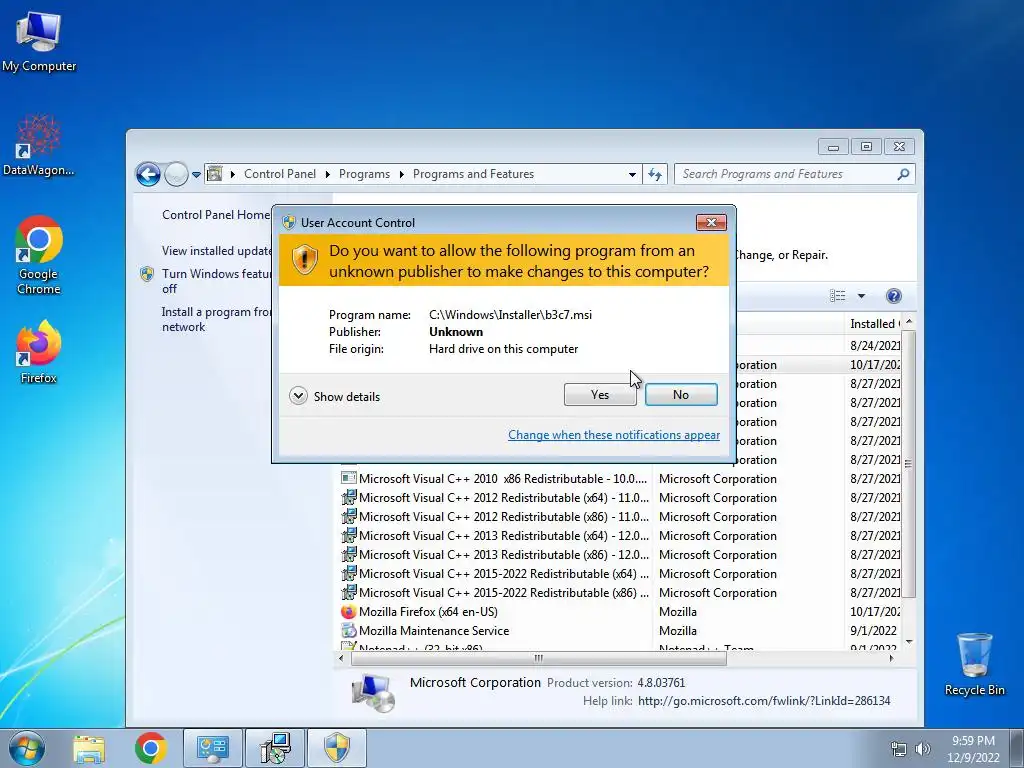Open the Control Panel Home link
Image resolution: width=1024 pixels, height=768 pixels.
point(216,215)
